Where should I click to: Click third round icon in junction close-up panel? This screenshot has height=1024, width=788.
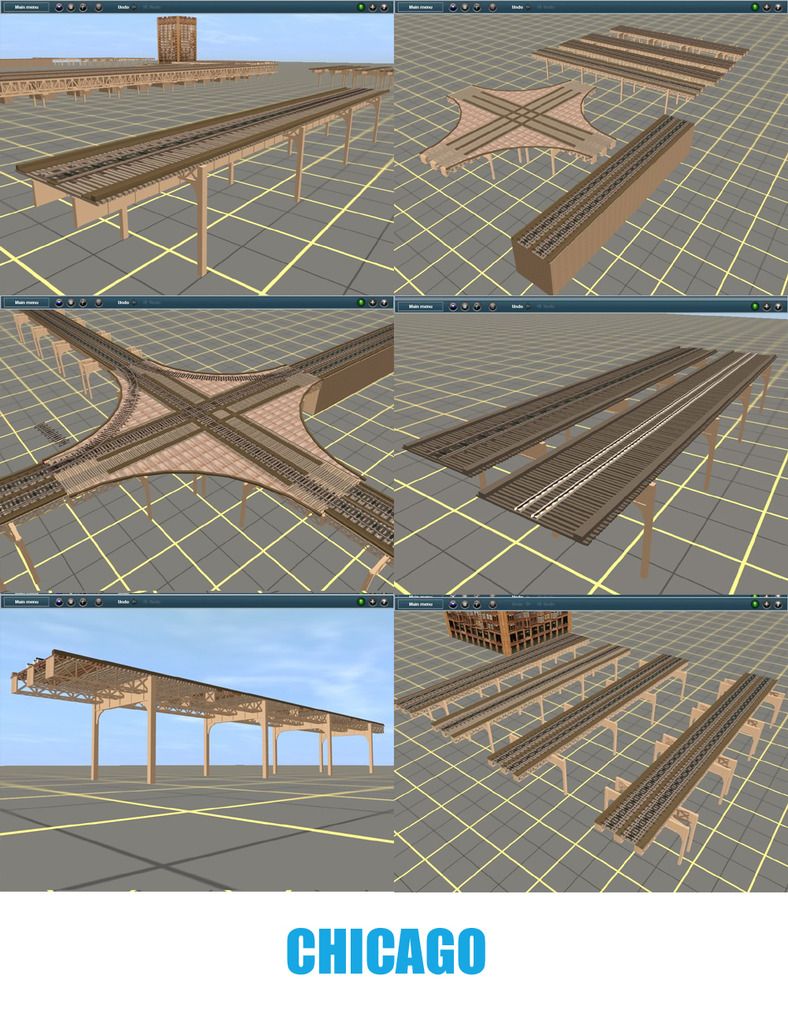click(x=83, y=303)
